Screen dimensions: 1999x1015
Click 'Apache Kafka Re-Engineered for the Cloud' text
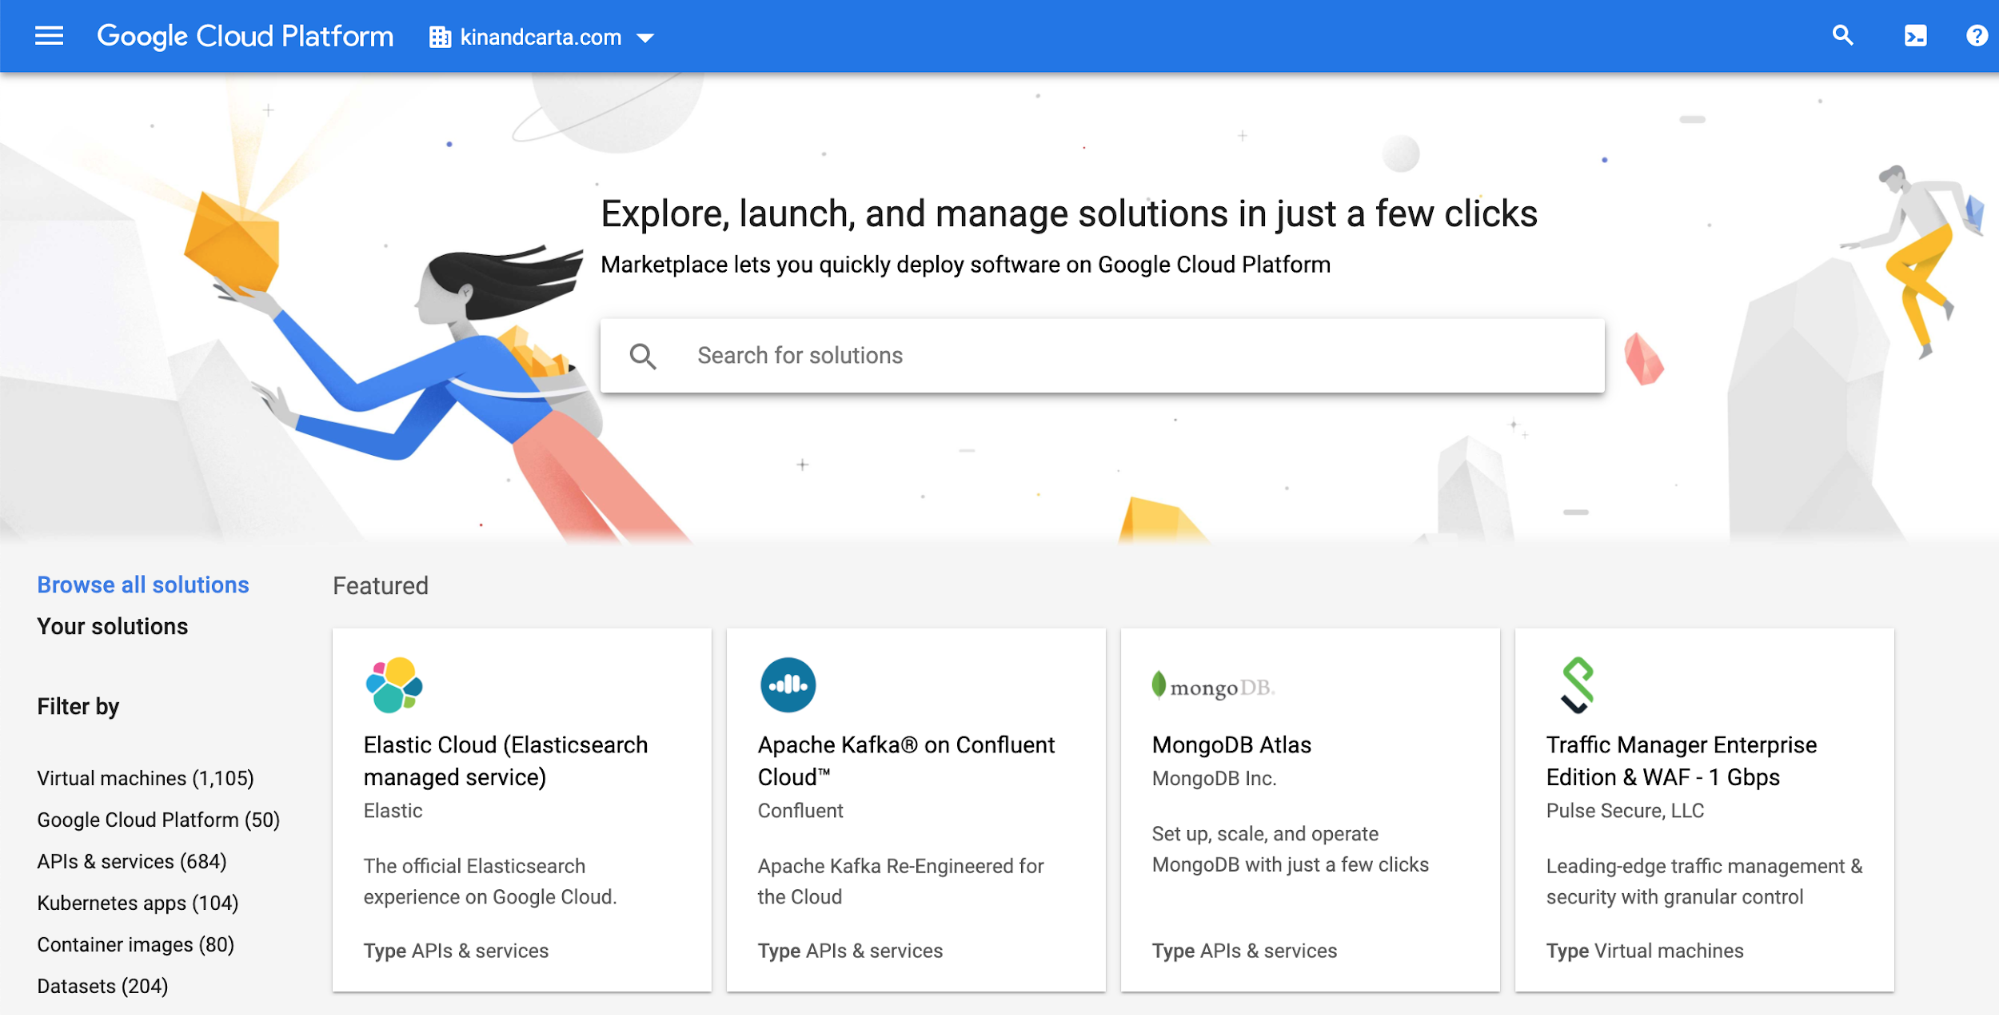pyautogui.click(x=900, y=881)
